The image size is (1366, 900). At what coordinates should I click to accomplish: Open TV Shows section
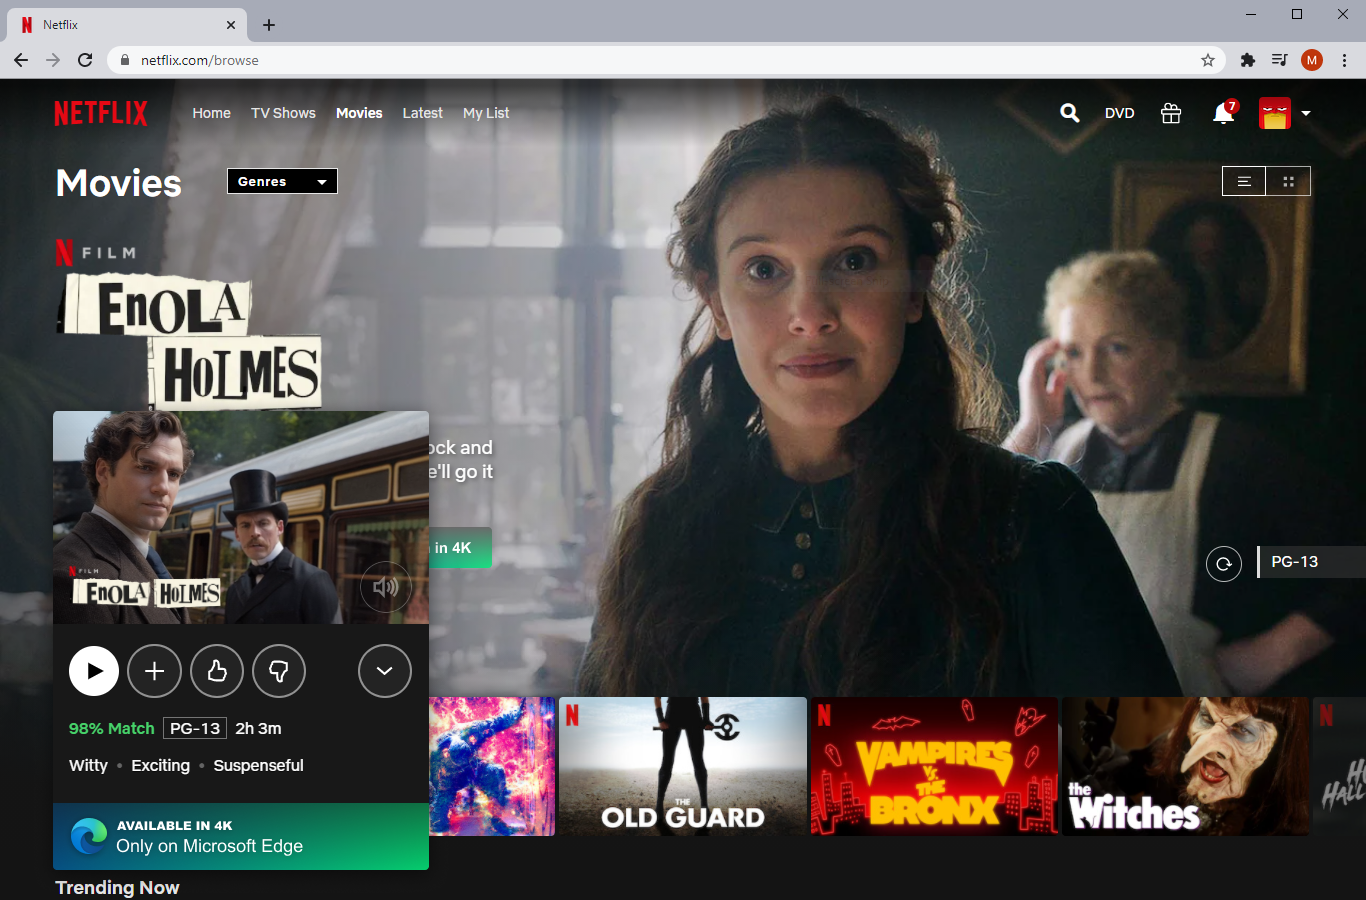point(283,113)
